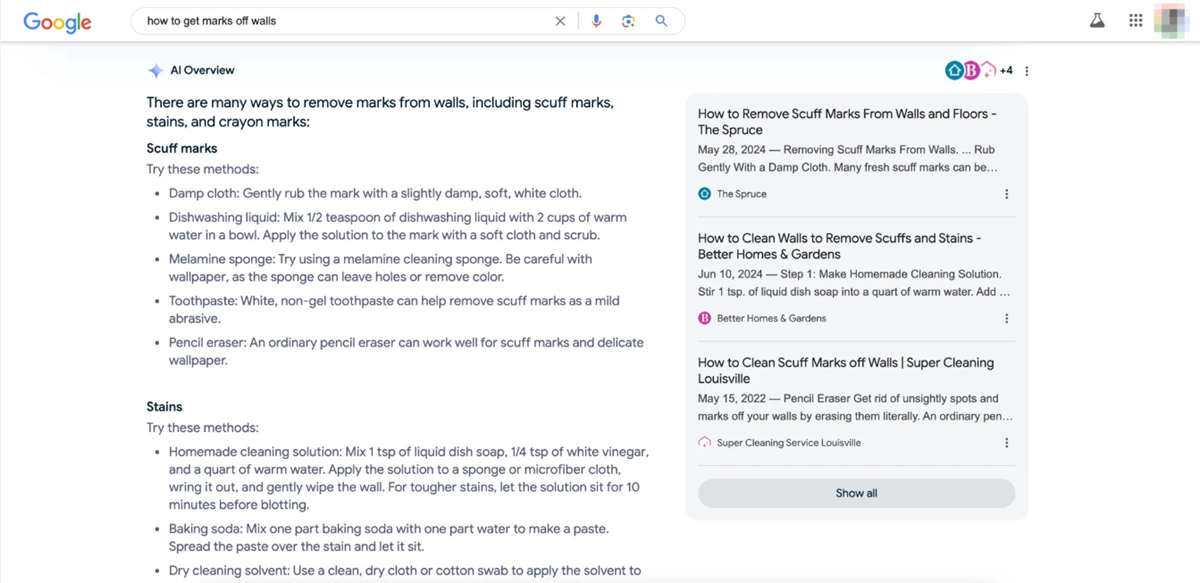Click The Spruce site favicon
The height and width of the screenshot is (583, 1200).
(x=704, y=194)
